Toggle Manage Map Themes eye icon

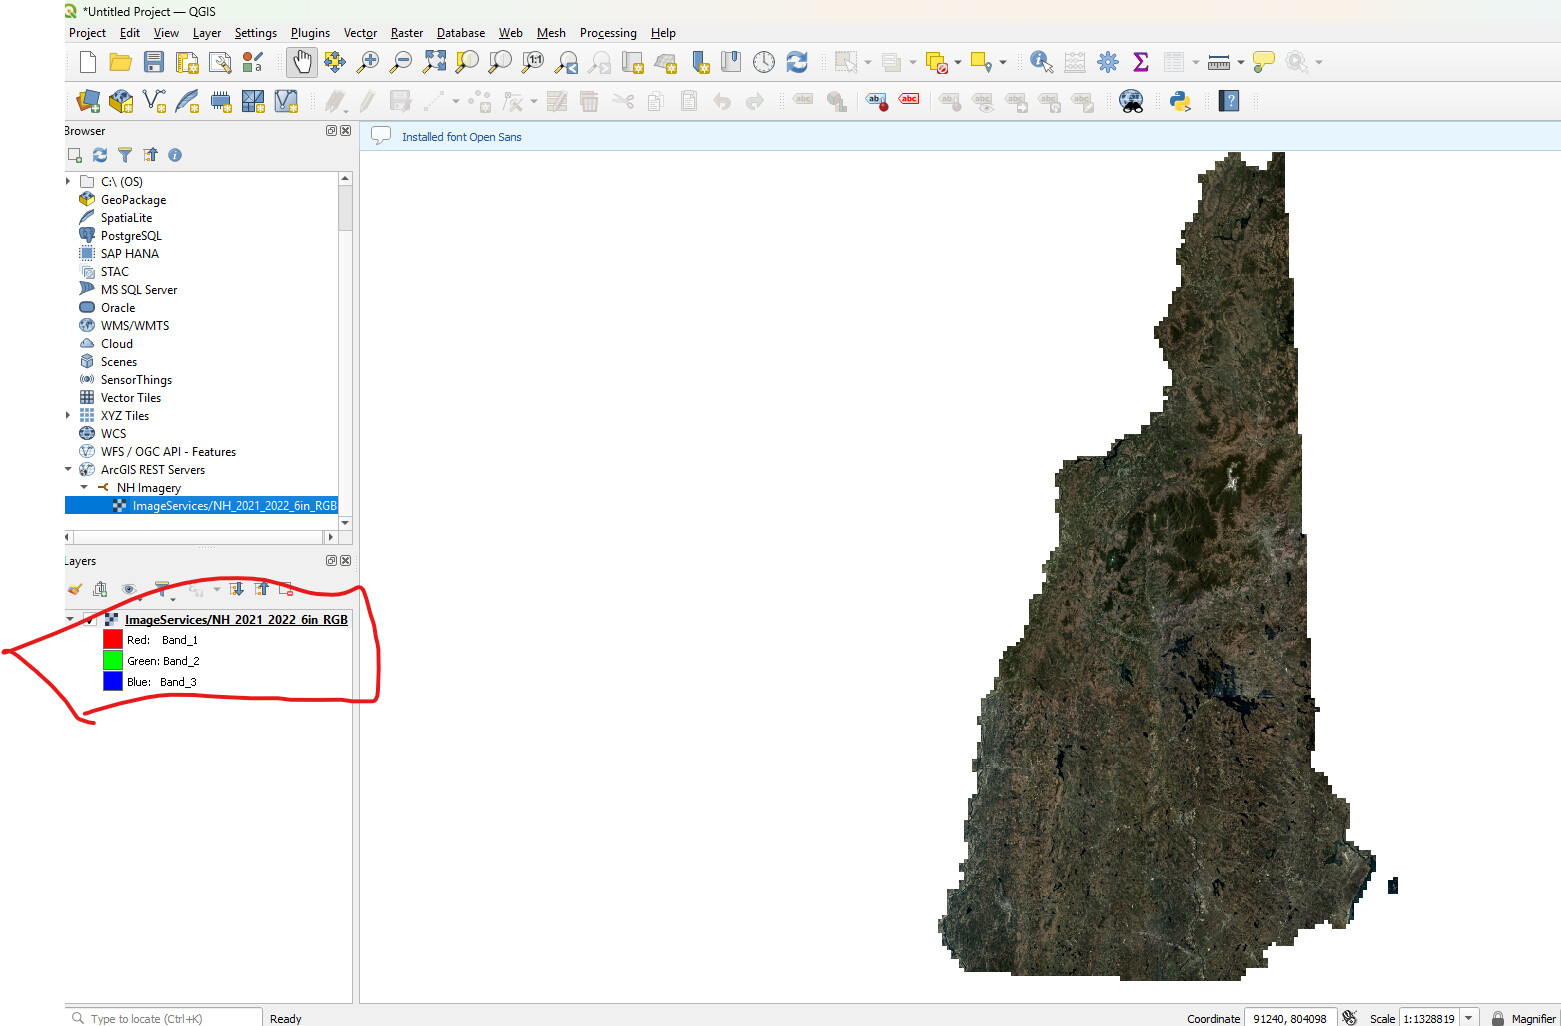[129, 589]
